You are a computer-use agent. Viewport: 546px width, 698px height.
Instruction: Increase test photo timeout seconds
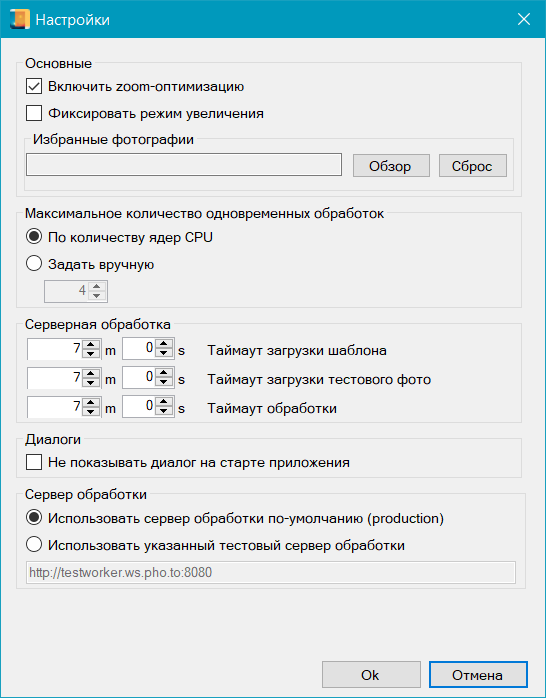pyautogui.click(x=164, y=373)
